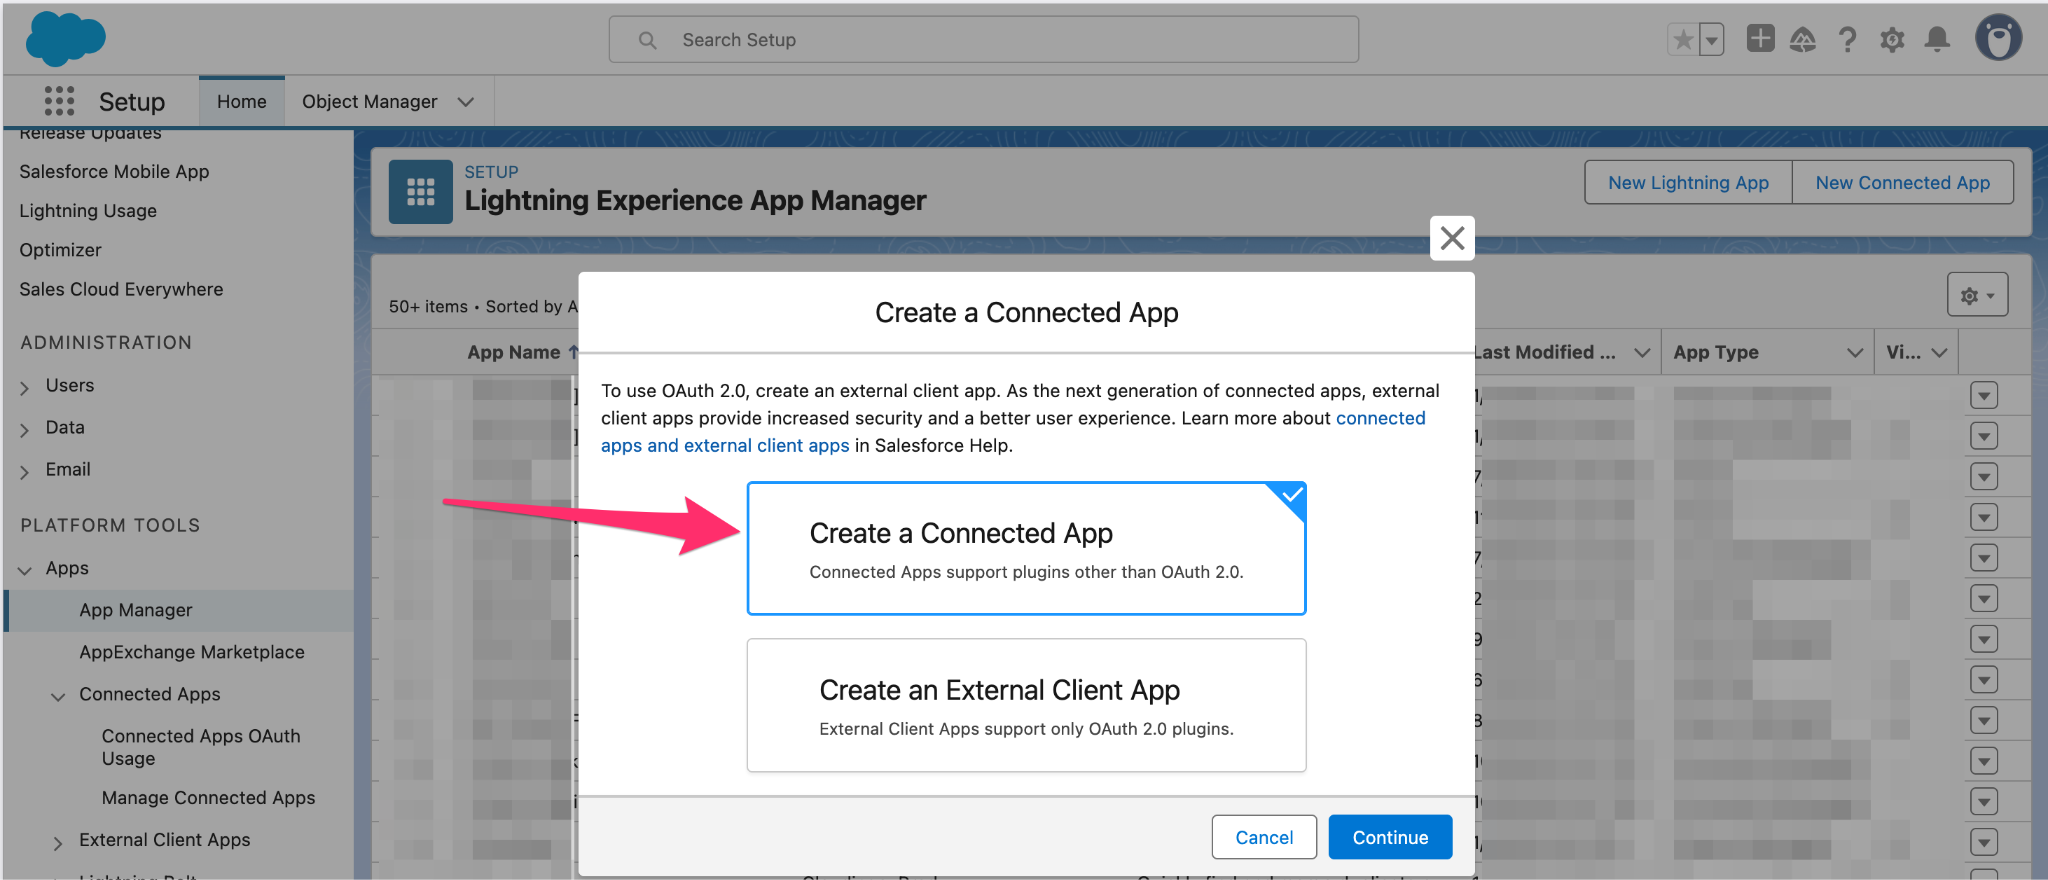
Task: Open Connected Apps OAuth Usage
Action: (x=201, y=747)
